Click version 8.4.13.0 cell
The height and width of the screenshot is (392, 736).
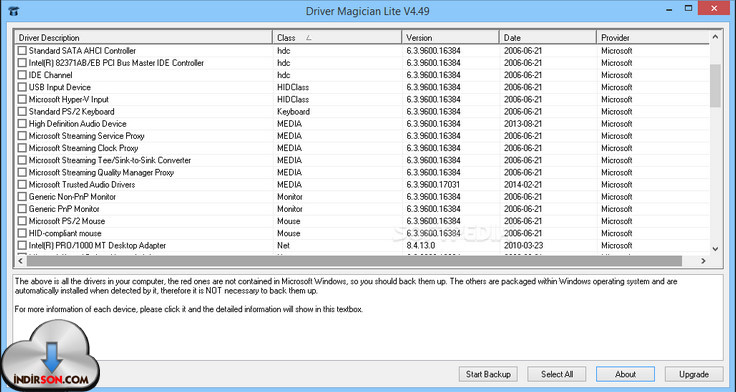click(x=421, y=246)
